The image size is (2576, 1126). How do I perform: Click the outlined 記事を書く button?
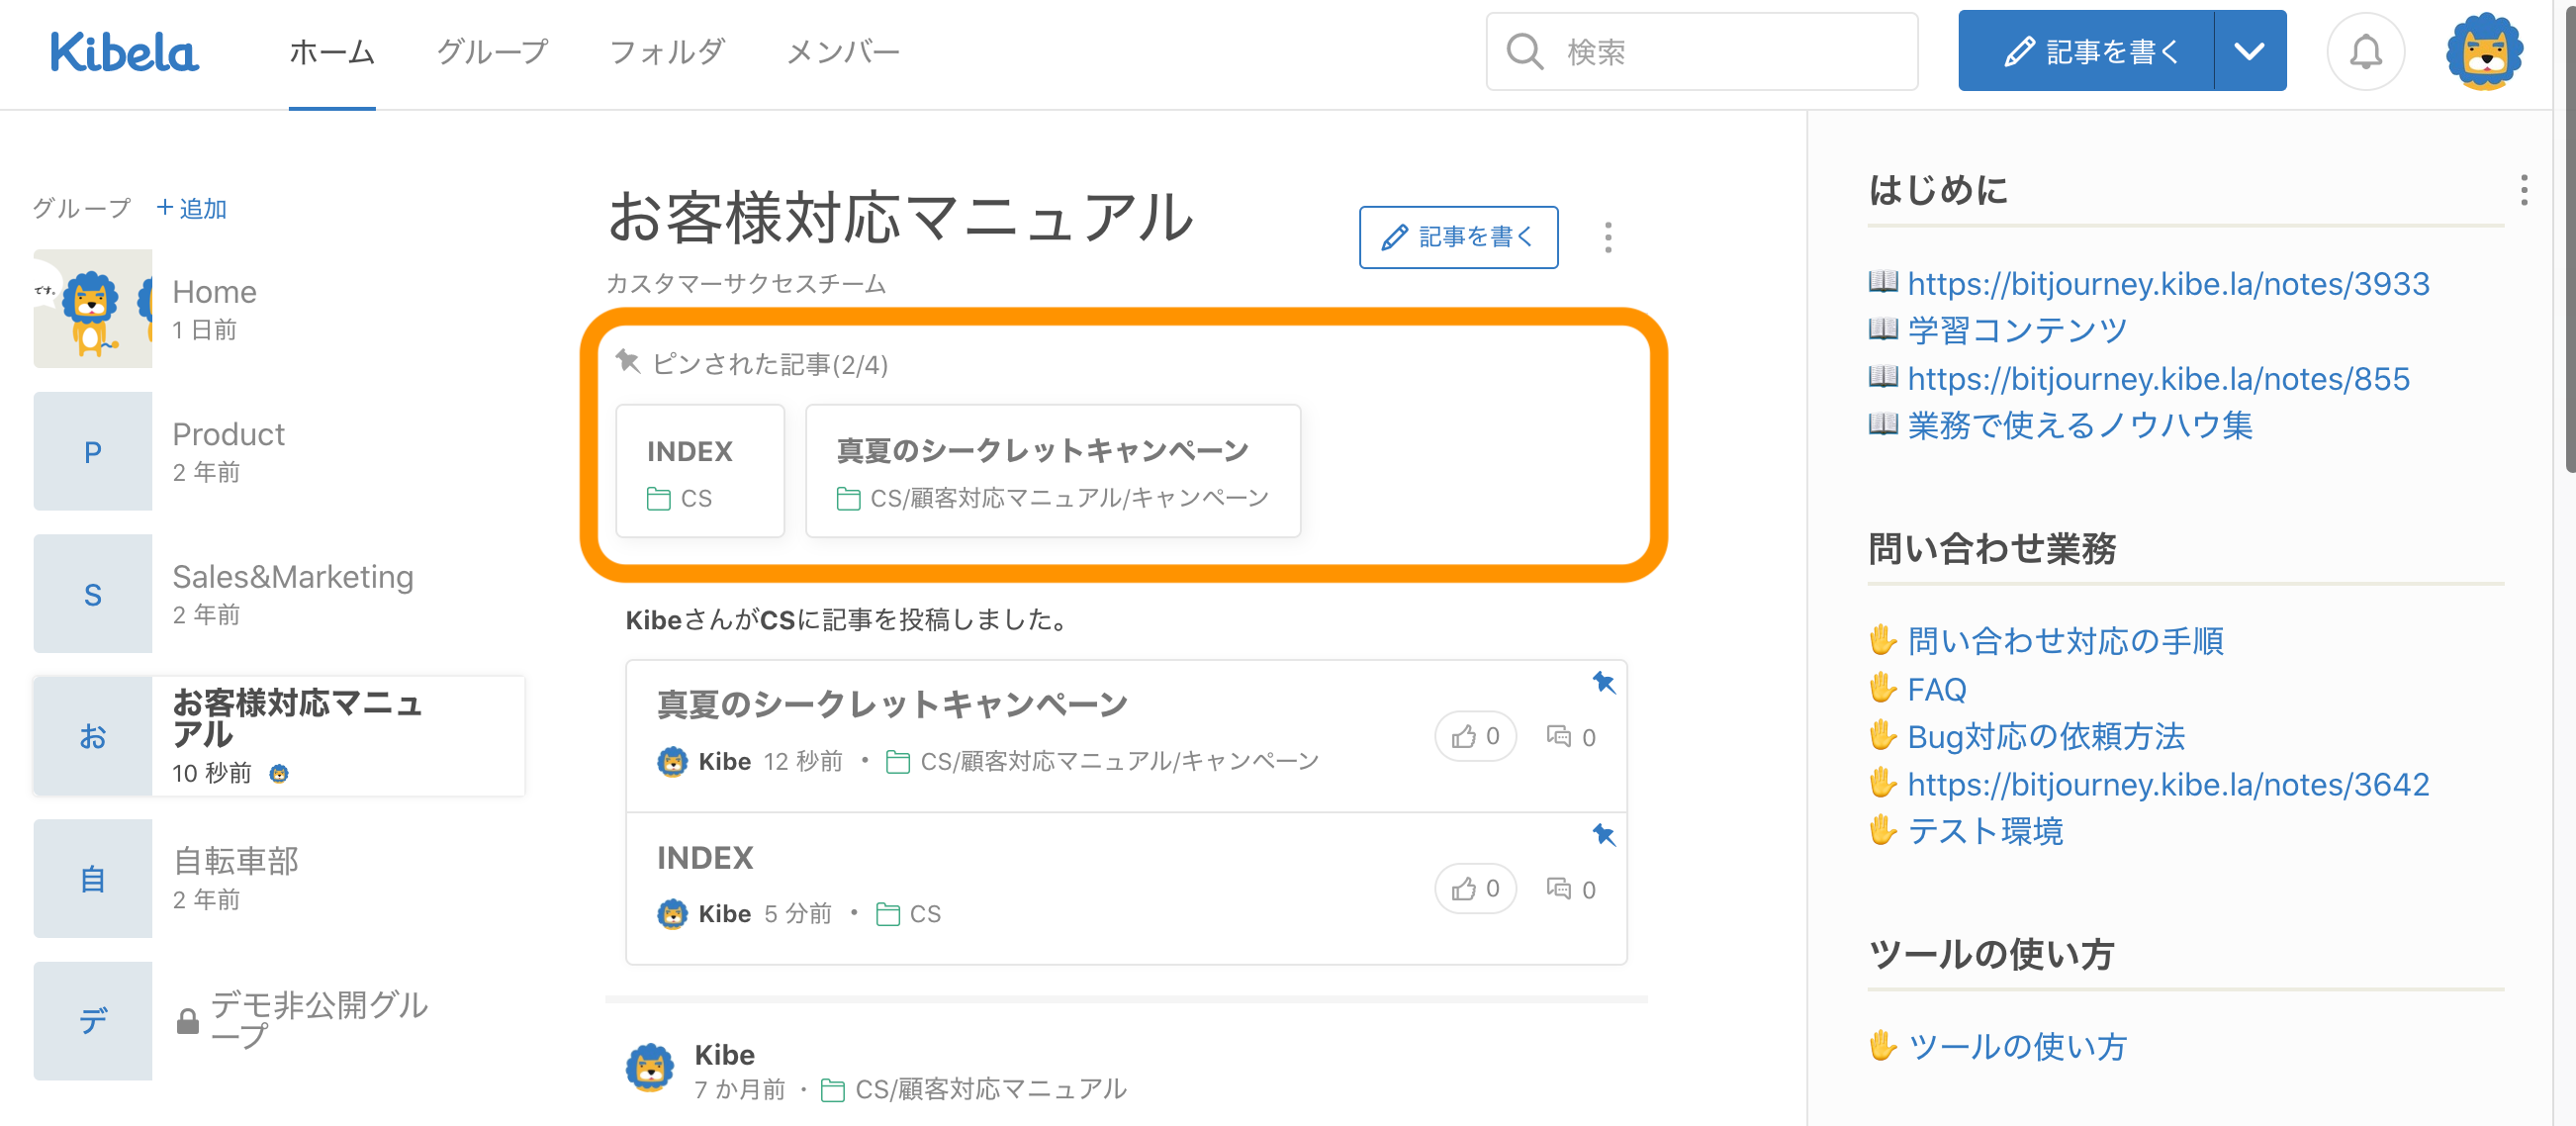click(1457, 237)
